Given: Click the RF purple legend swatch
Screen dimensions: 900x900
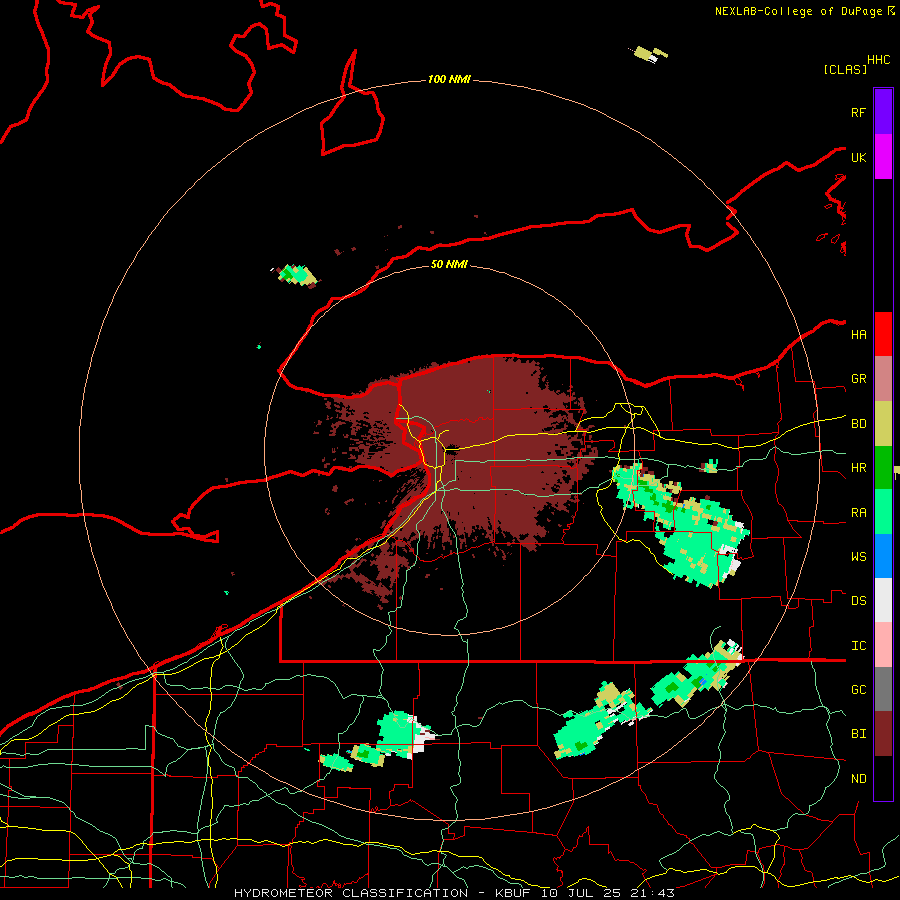Looking at the screenshot, I should point(883,112).
